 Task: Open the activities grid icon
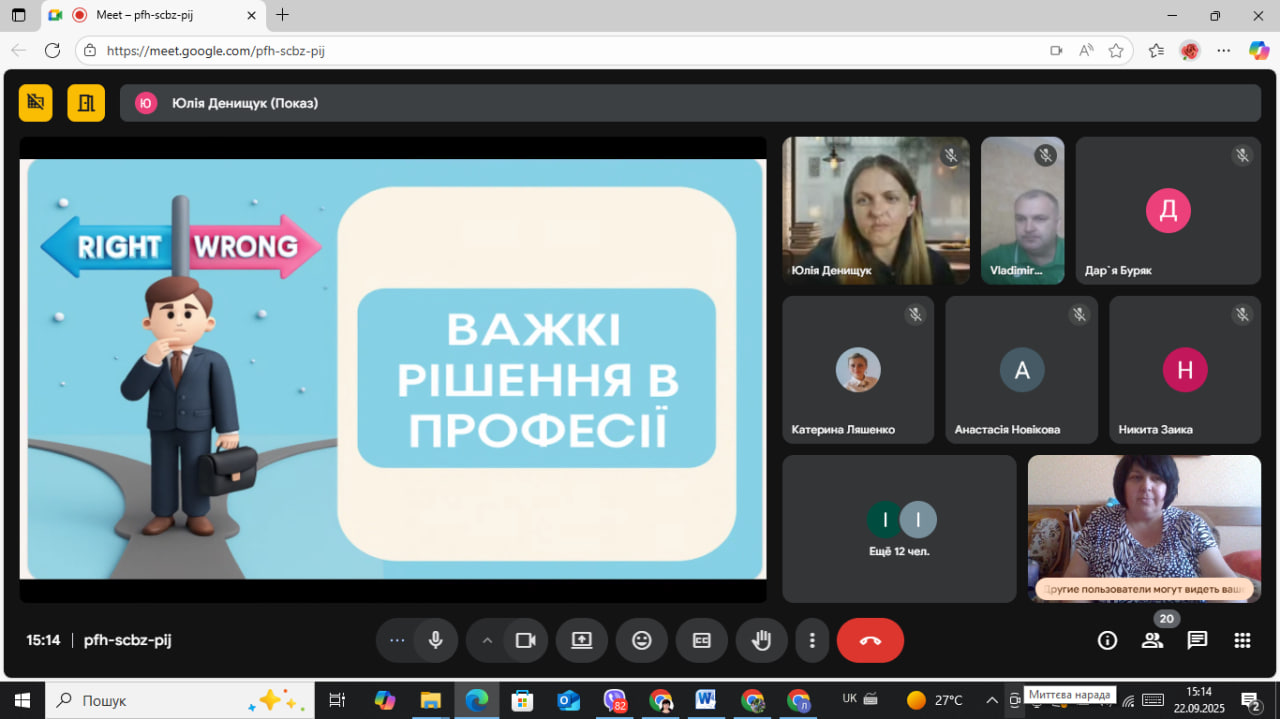click(x=1242, y=641)
